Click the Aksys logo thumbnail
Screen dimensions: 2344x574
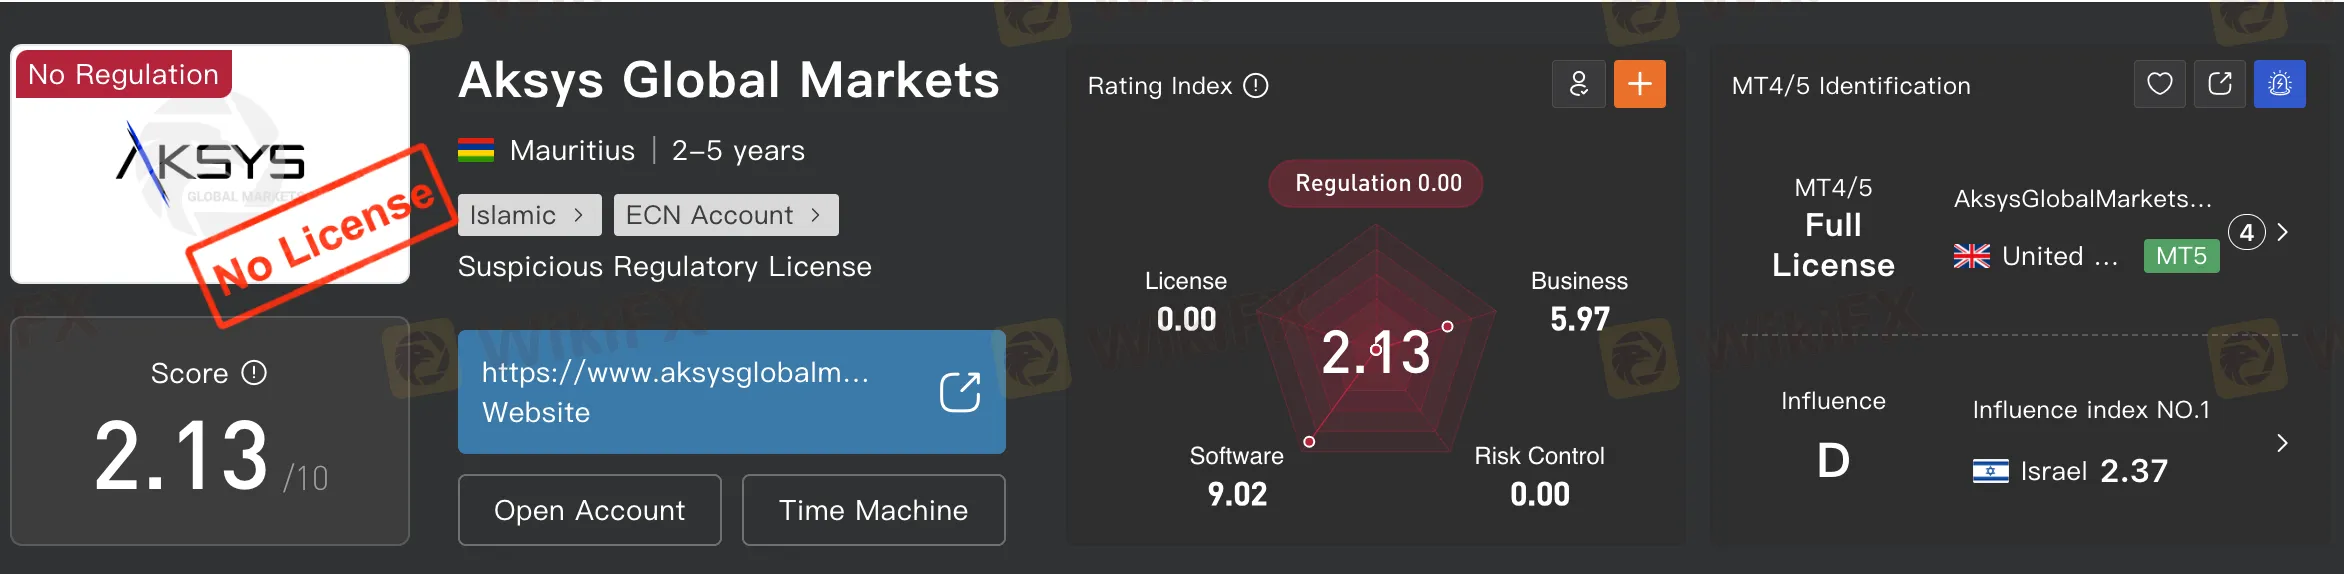click(x=210, y=164)
